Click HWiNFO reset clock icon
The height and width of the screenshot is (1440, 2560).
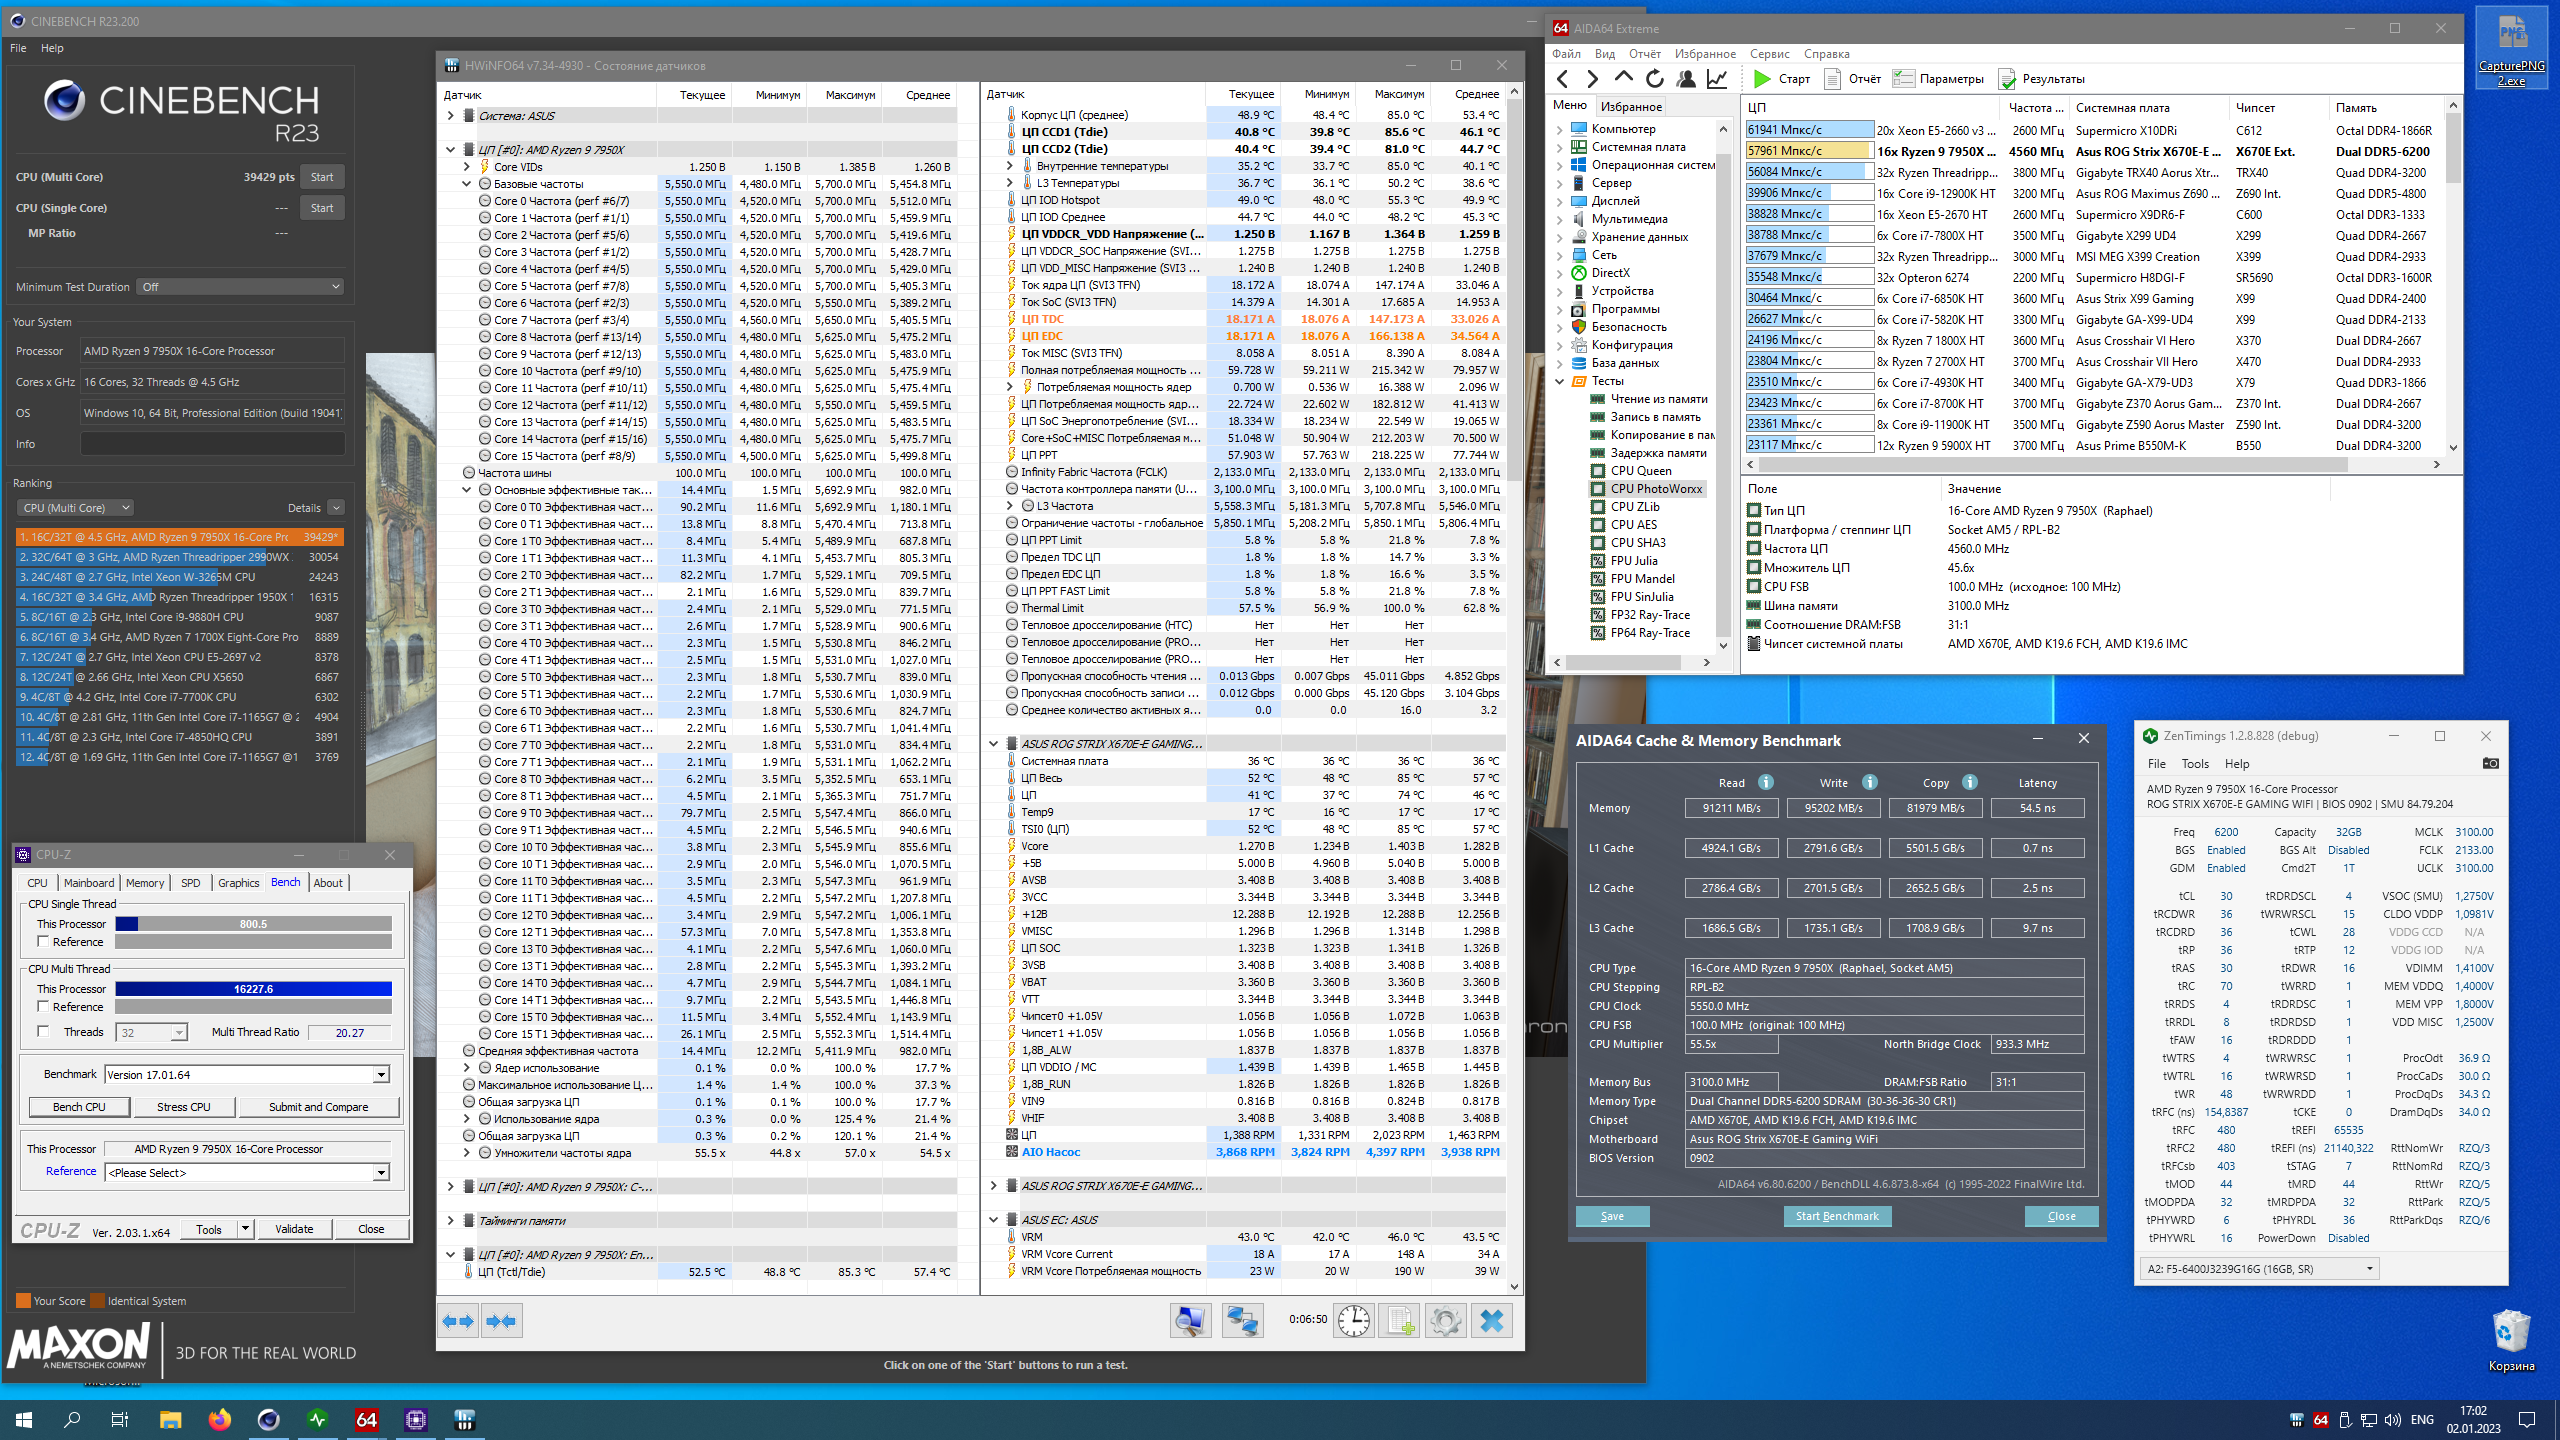point(1353,1321)
